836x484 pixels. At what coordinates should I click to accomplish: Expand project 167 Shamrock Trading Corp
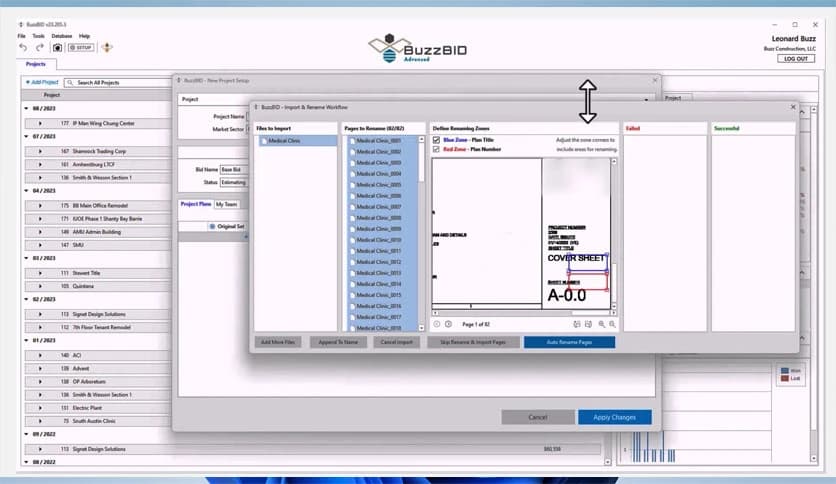click(40, 151)
